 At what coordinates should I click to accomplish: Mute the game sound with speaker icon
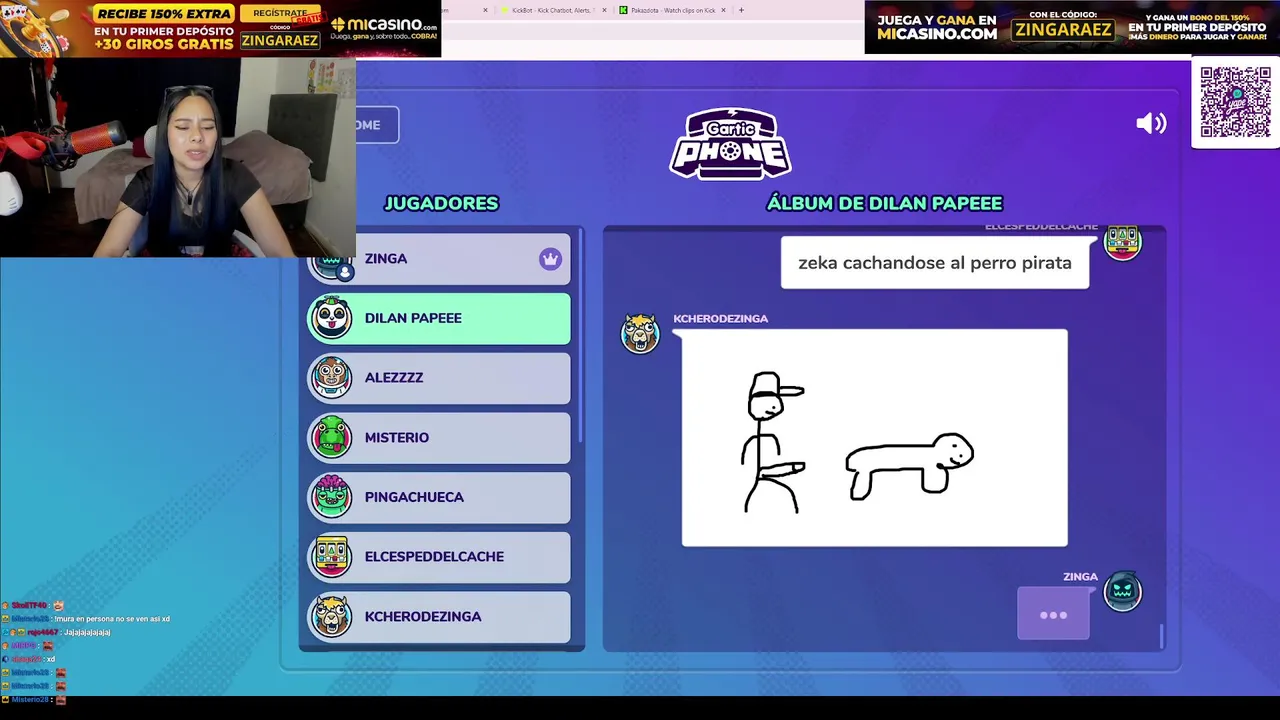[x=1151, y=123]
